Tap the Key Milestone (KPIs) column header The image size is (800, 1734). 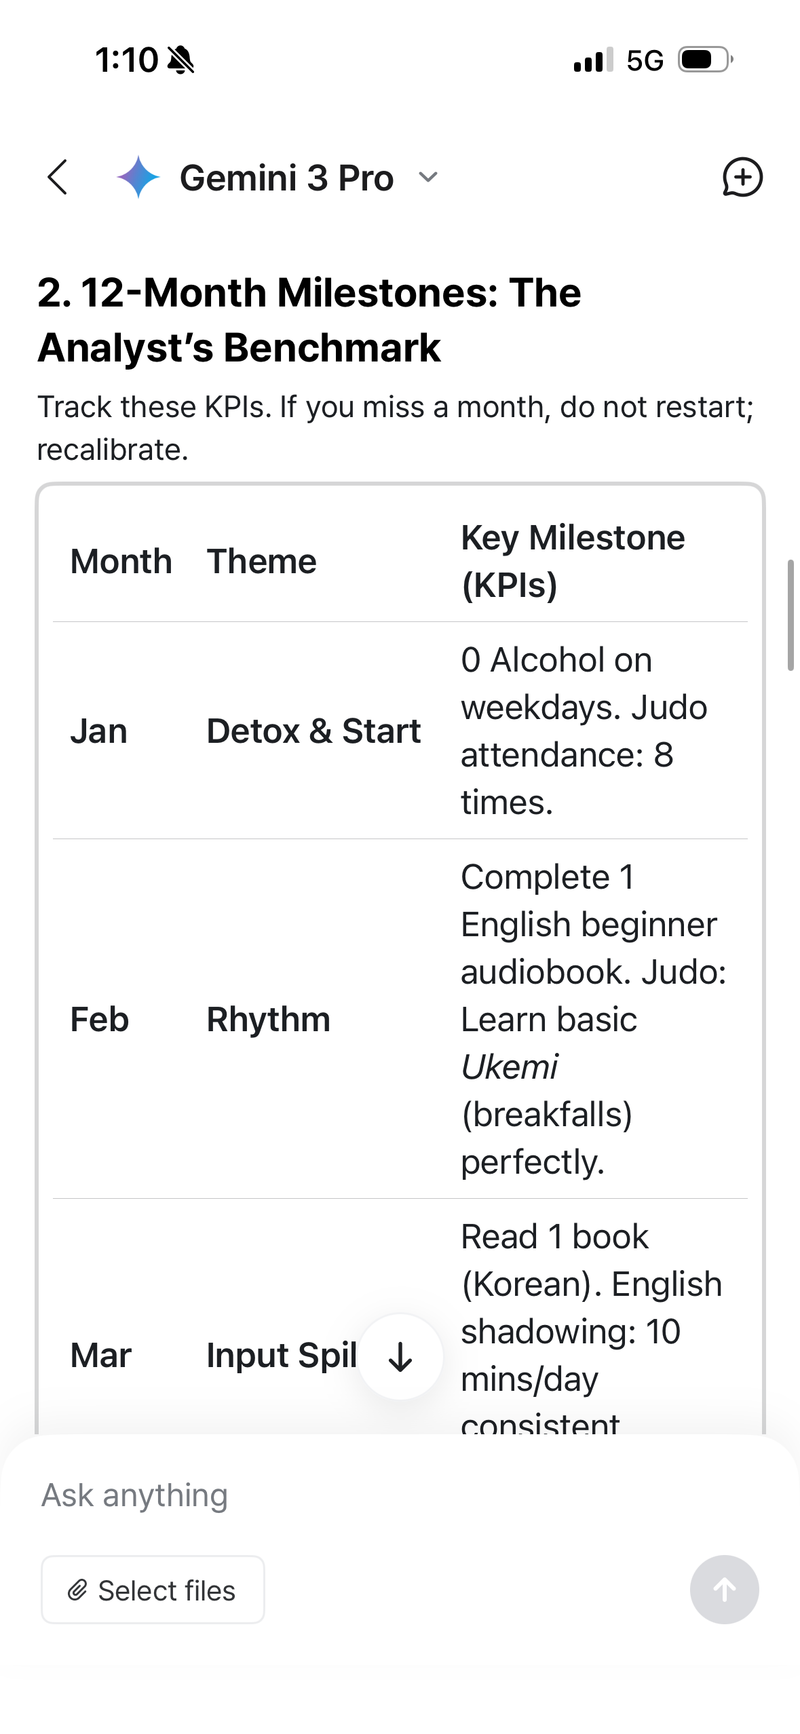click(x=573, y=561)
